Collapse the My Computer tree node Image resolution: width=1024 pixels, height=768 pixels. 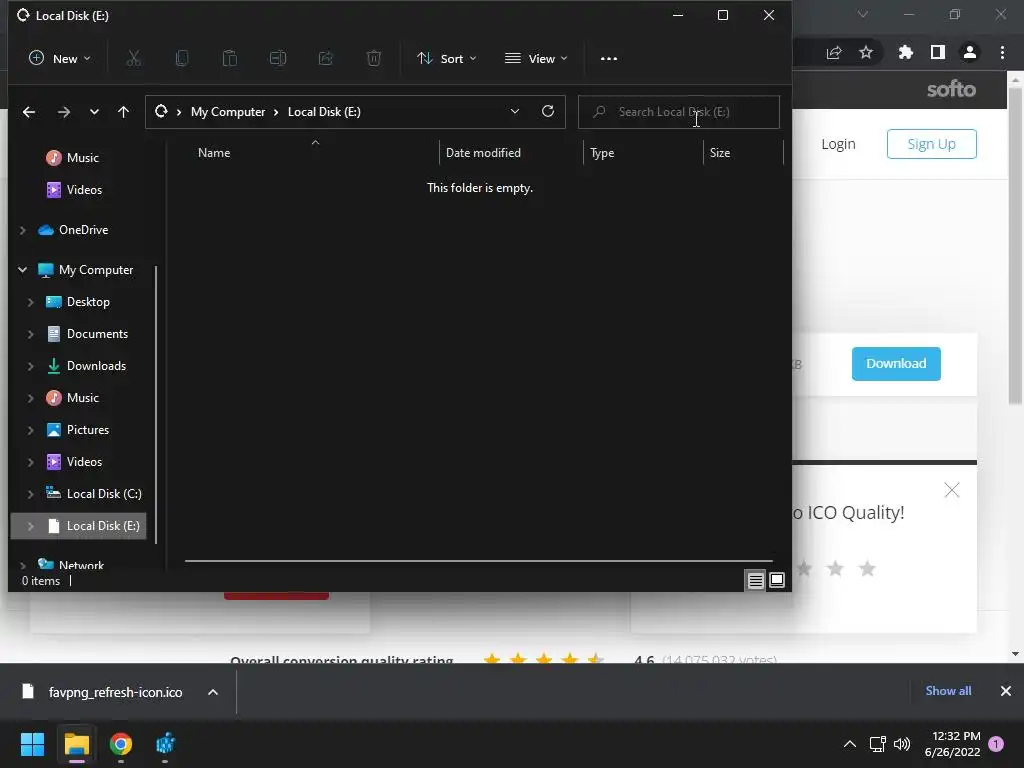click(x=23, y=270)
